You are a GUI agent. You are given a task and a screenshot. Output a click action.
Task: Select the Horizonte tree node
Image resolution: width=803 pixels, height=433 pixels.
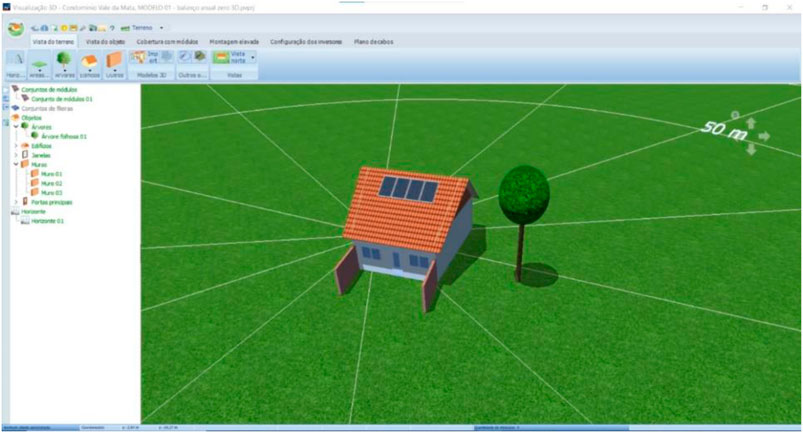33,211
